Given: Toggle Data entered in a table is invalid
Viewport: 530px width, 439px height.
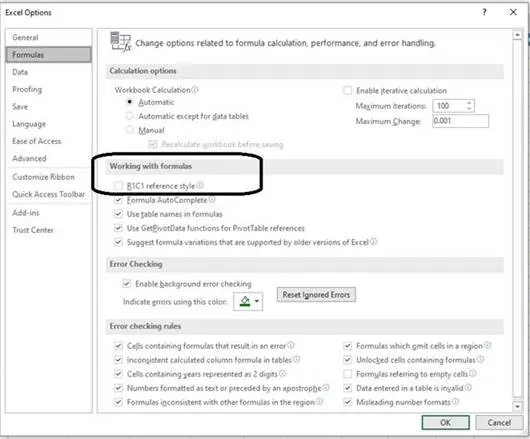Looking at the screenshot, I should pyautogui.click(x=347, y=388).
